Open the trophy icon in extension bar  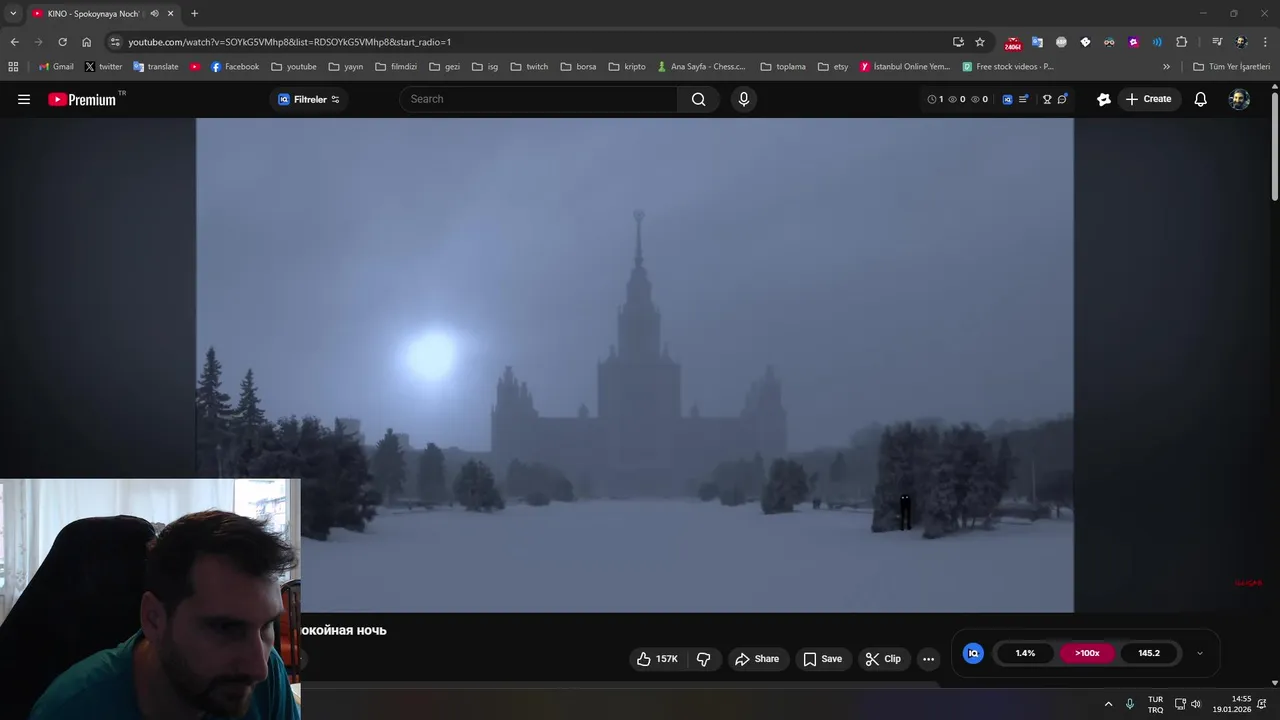[1047, 99]
